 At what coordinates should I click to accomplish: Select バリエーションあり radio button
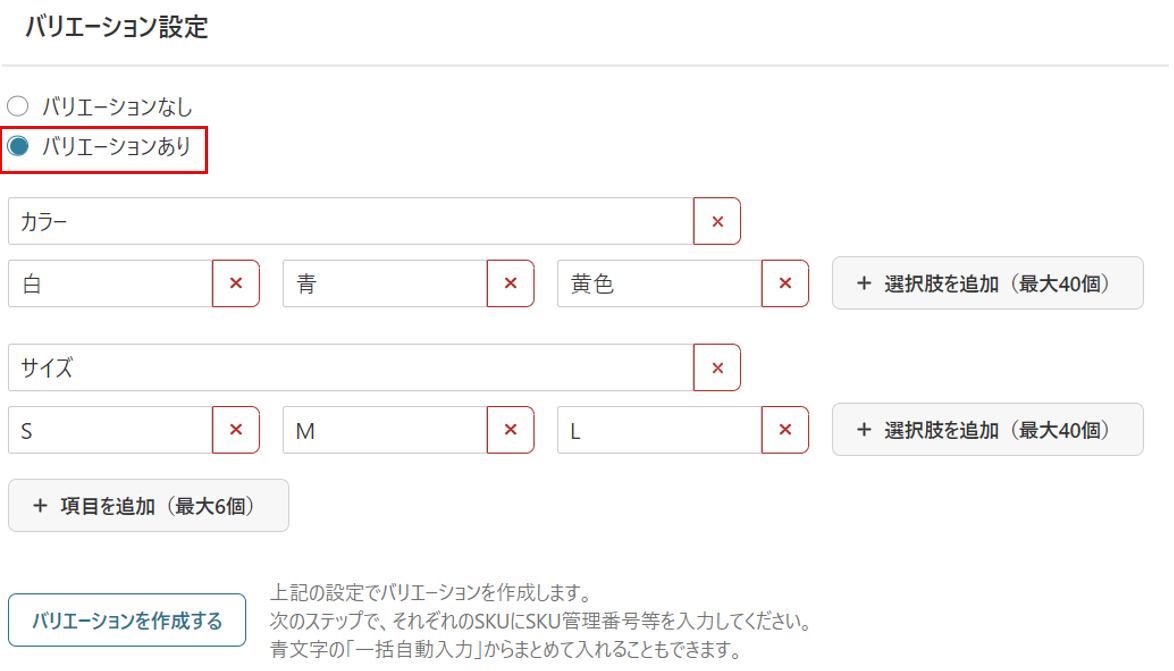pos(18,146)
